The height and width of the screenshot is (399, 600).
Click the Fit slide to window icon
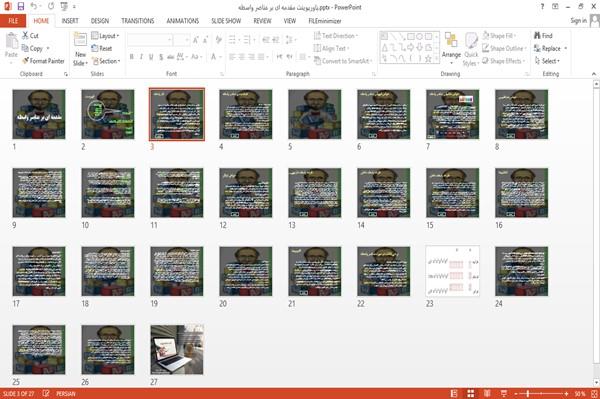tap(594, 394)
